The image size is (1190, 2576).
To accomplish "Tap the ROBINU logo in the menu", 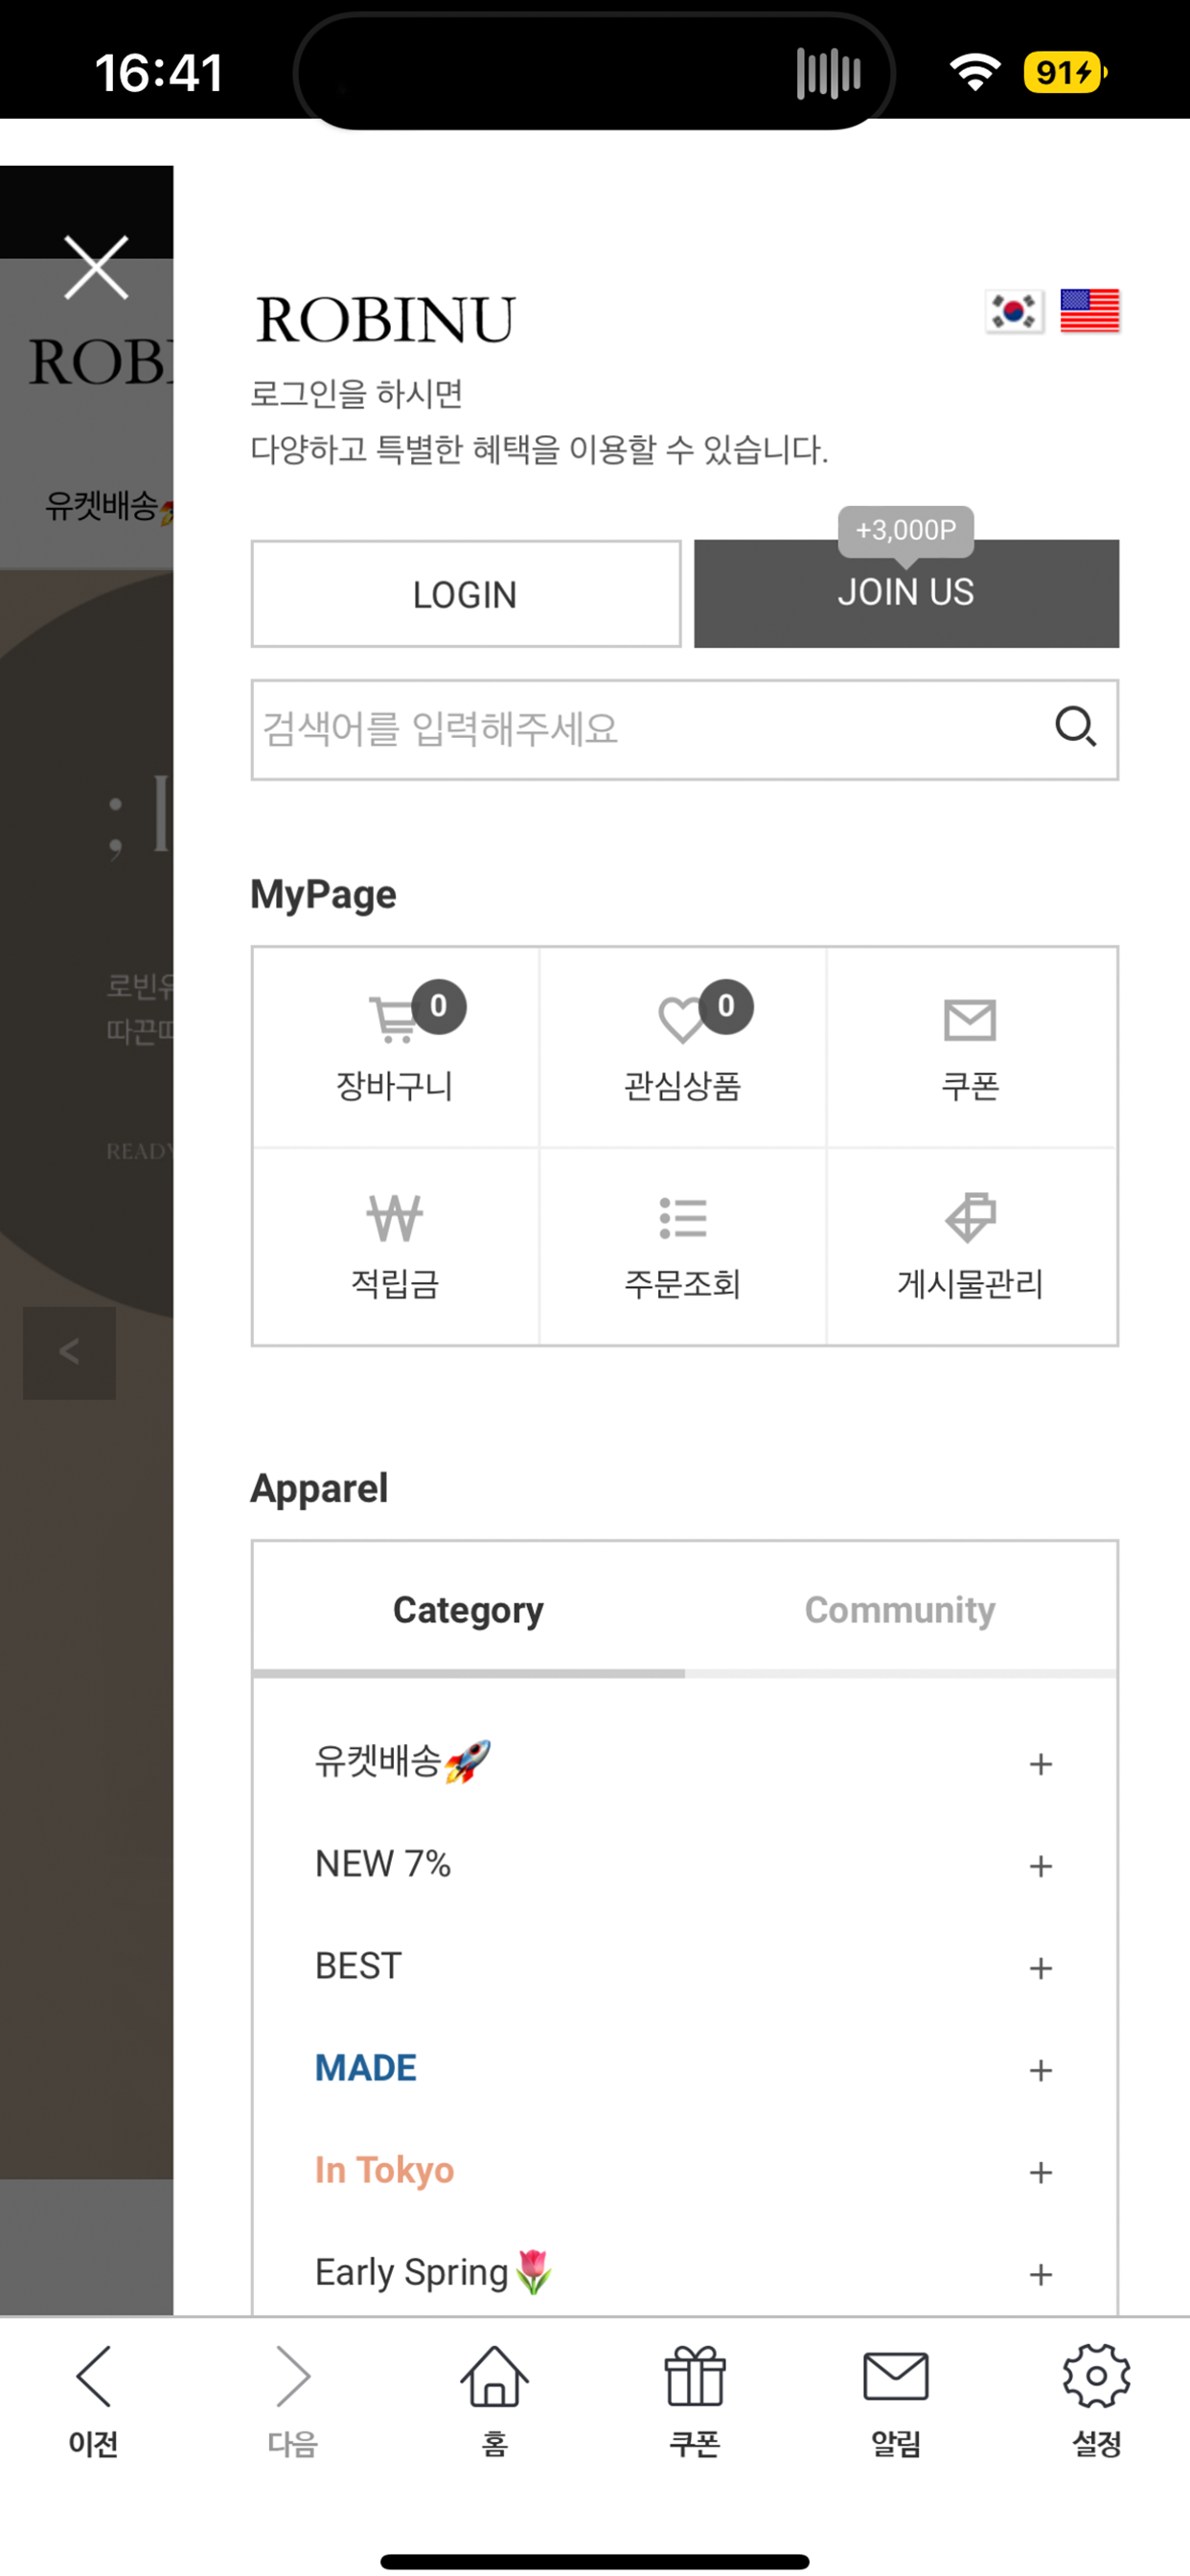I will pyautogui.click(x=385, y=320).
